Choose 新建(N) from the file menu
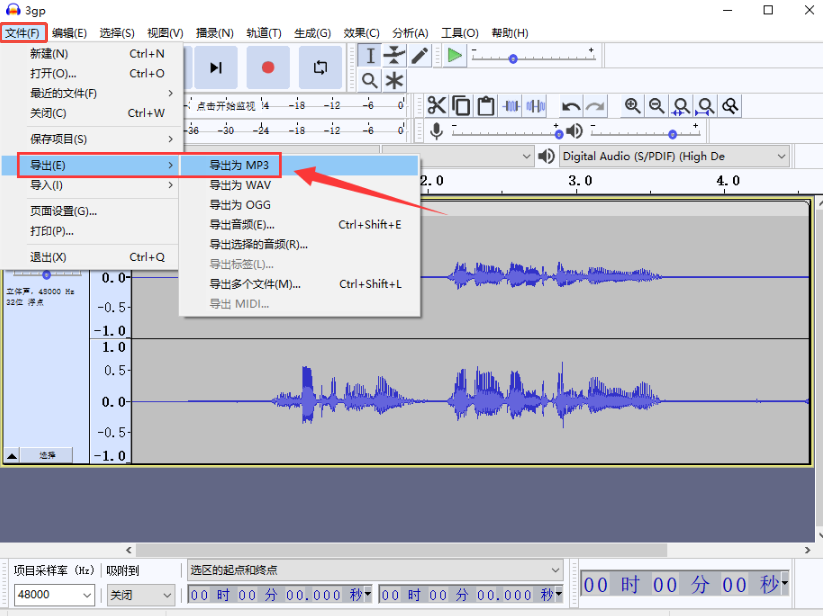 pyautogui.click(x=92, y=54)
